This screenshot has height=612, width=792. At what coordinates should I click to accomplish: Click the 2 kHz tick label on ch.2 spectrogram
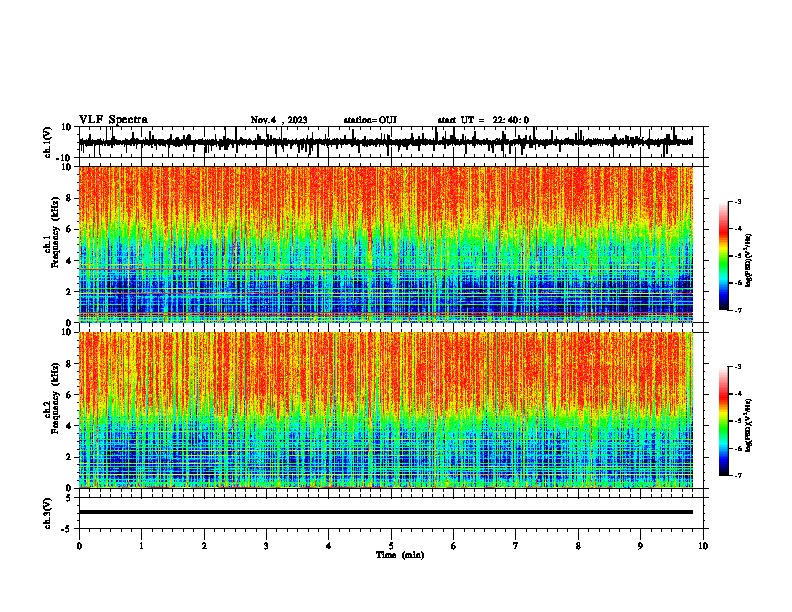(70, 457)
